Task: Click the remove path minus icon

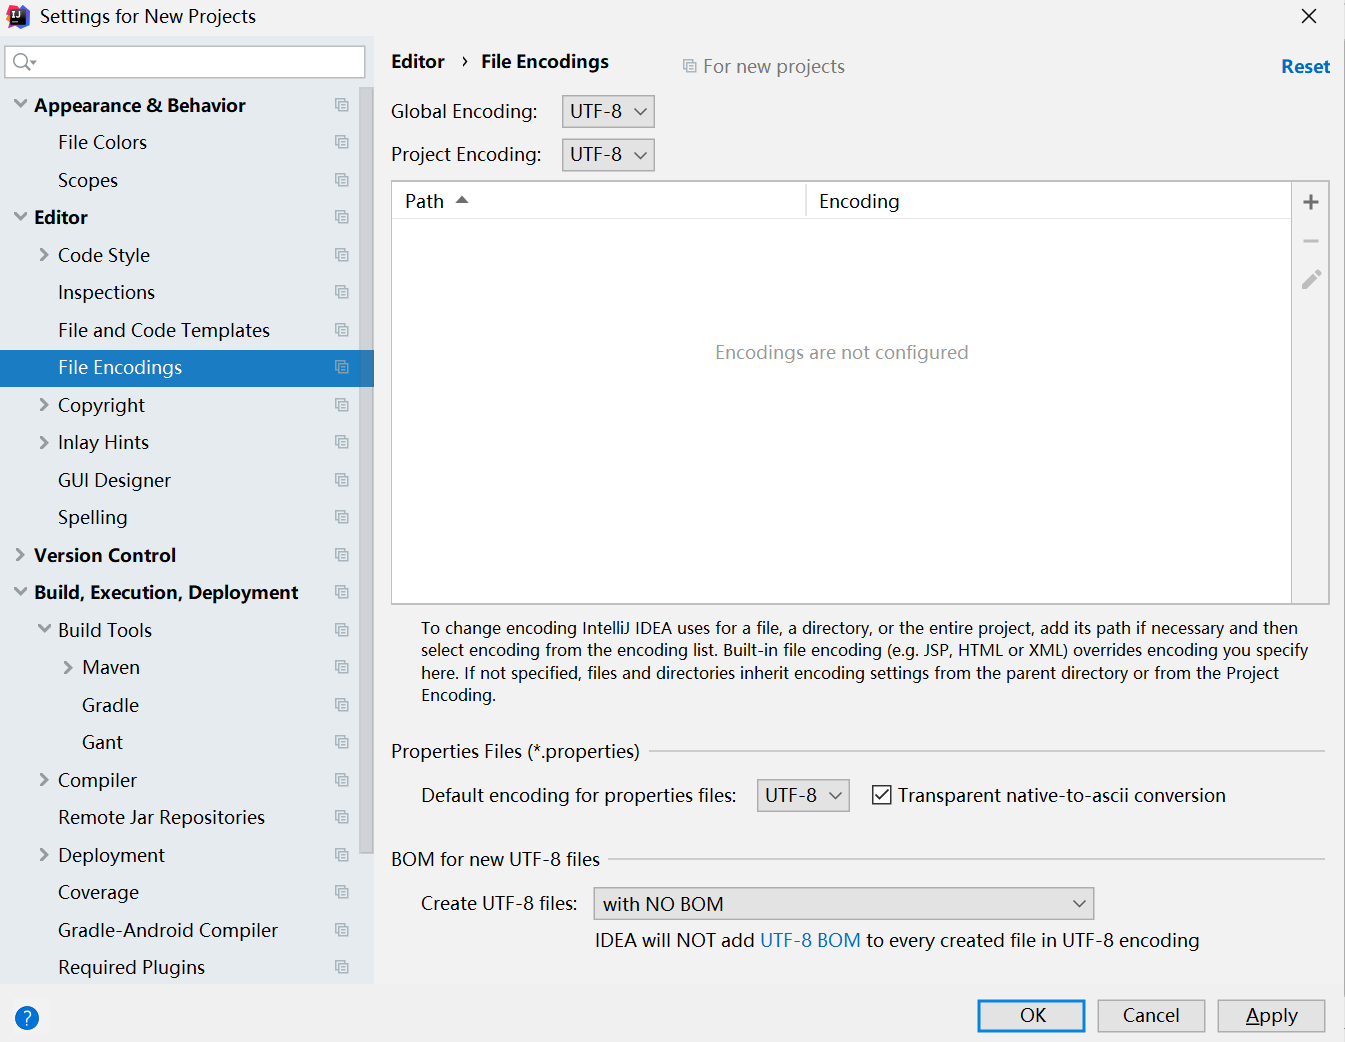Action: [1310, 241]
